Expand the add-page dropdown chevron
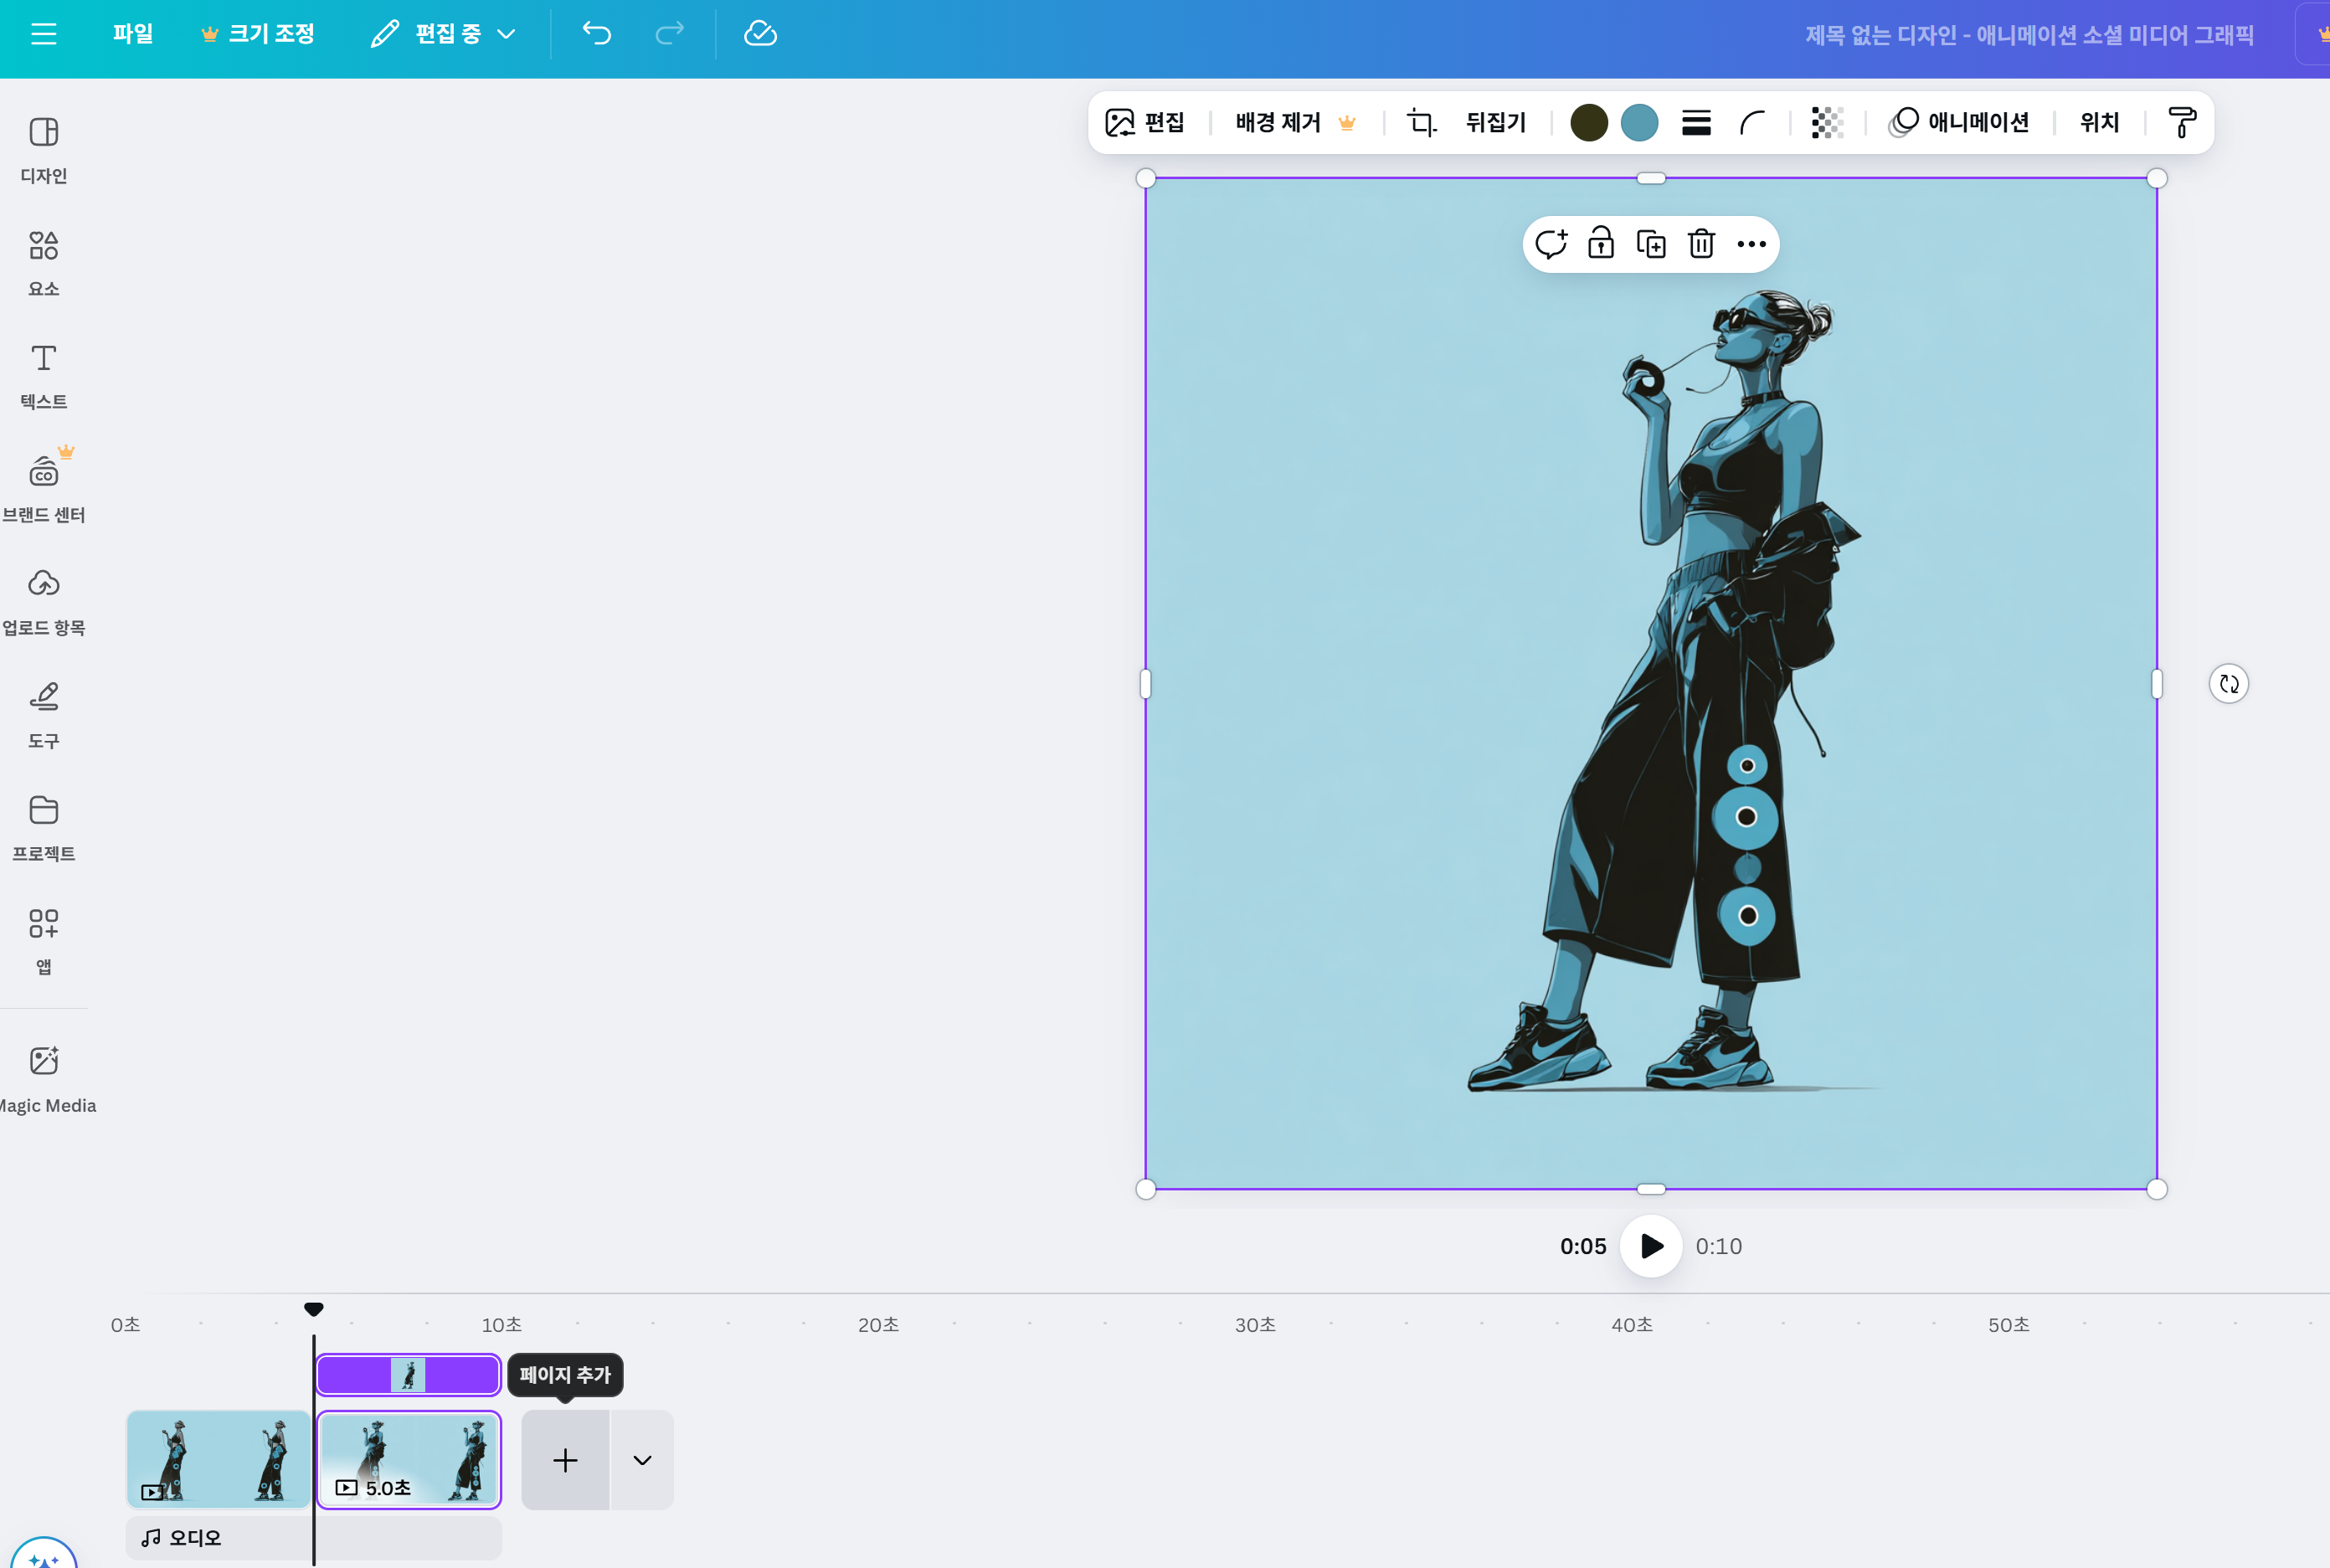Viewport: 2330px width, 1568px height. pos(642,1460)
